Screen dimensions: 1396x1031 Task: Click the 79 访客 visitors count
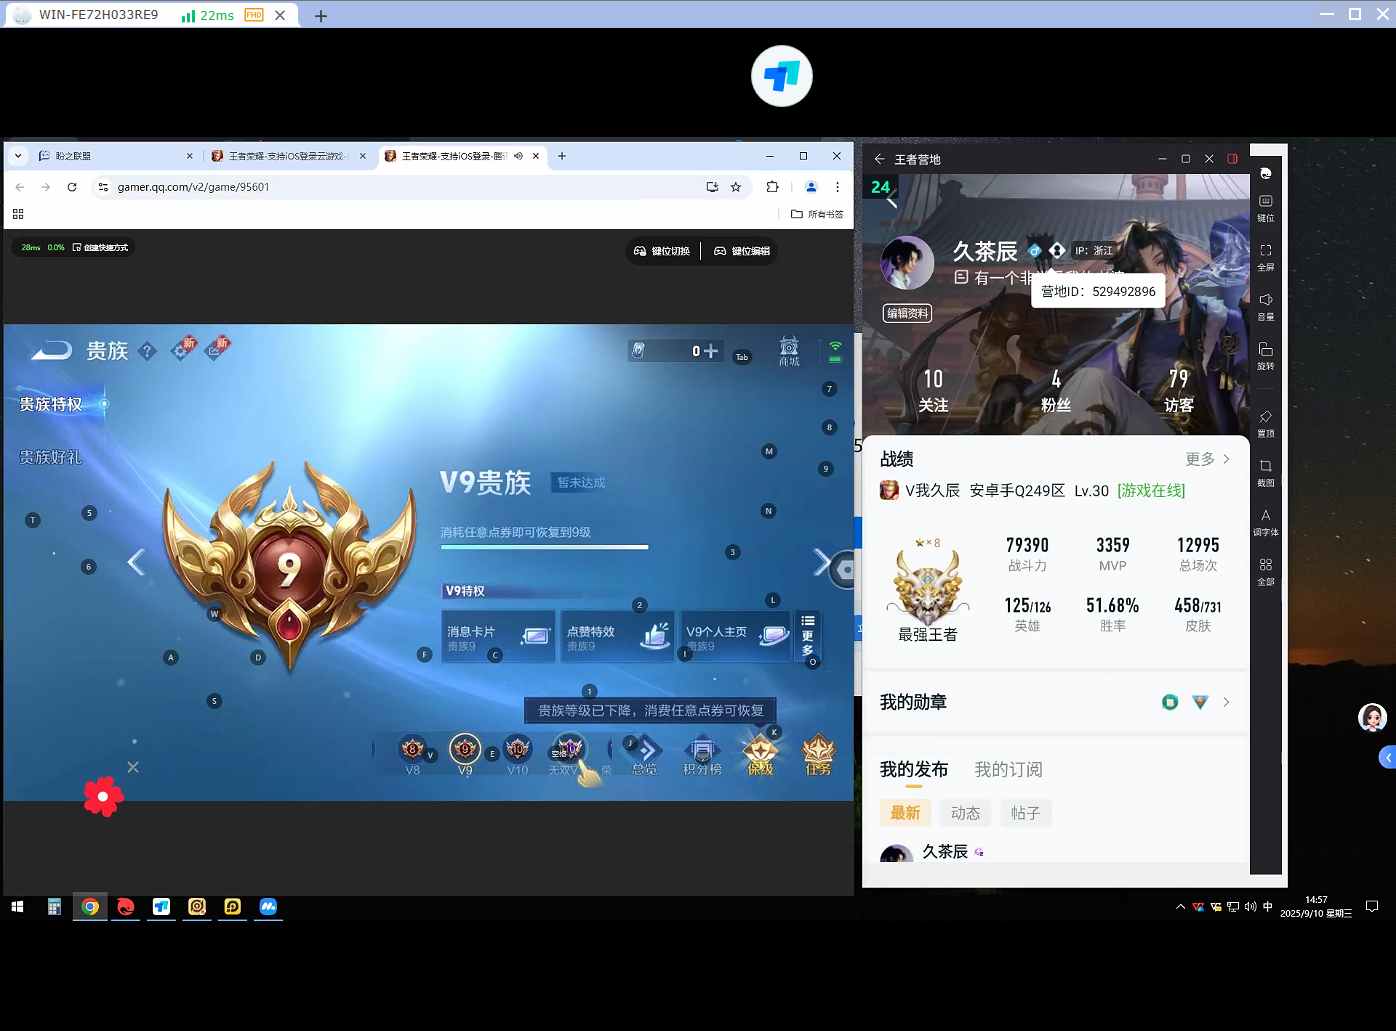[1179, 390]
